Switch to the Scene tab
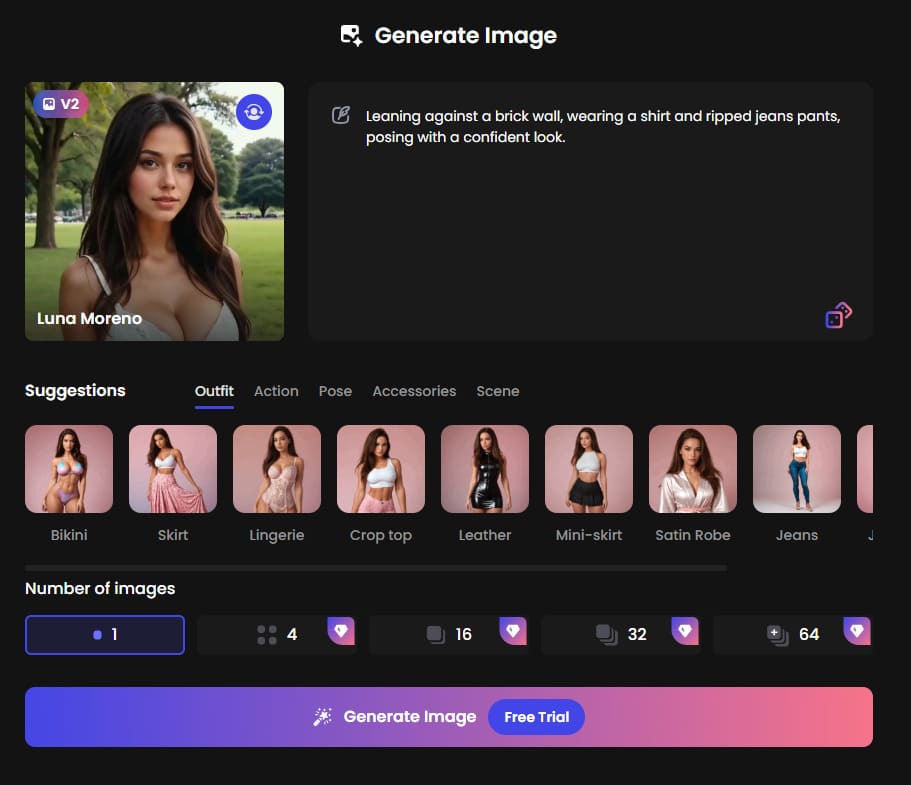The width and height of the screenshot is (911, 785). tap(498, 391)
